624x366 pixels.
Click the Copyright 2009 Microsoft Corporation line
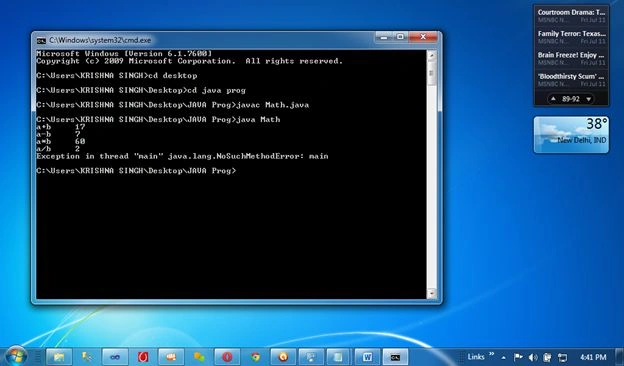click(189, 61)
